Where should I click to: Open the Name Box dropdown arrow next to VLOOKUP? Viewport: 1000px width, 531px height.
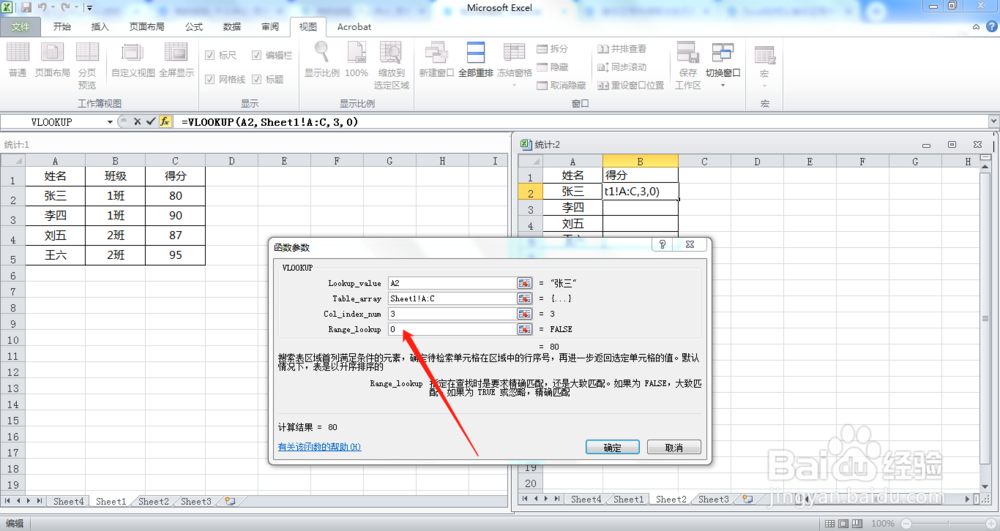tap(110, 122)
